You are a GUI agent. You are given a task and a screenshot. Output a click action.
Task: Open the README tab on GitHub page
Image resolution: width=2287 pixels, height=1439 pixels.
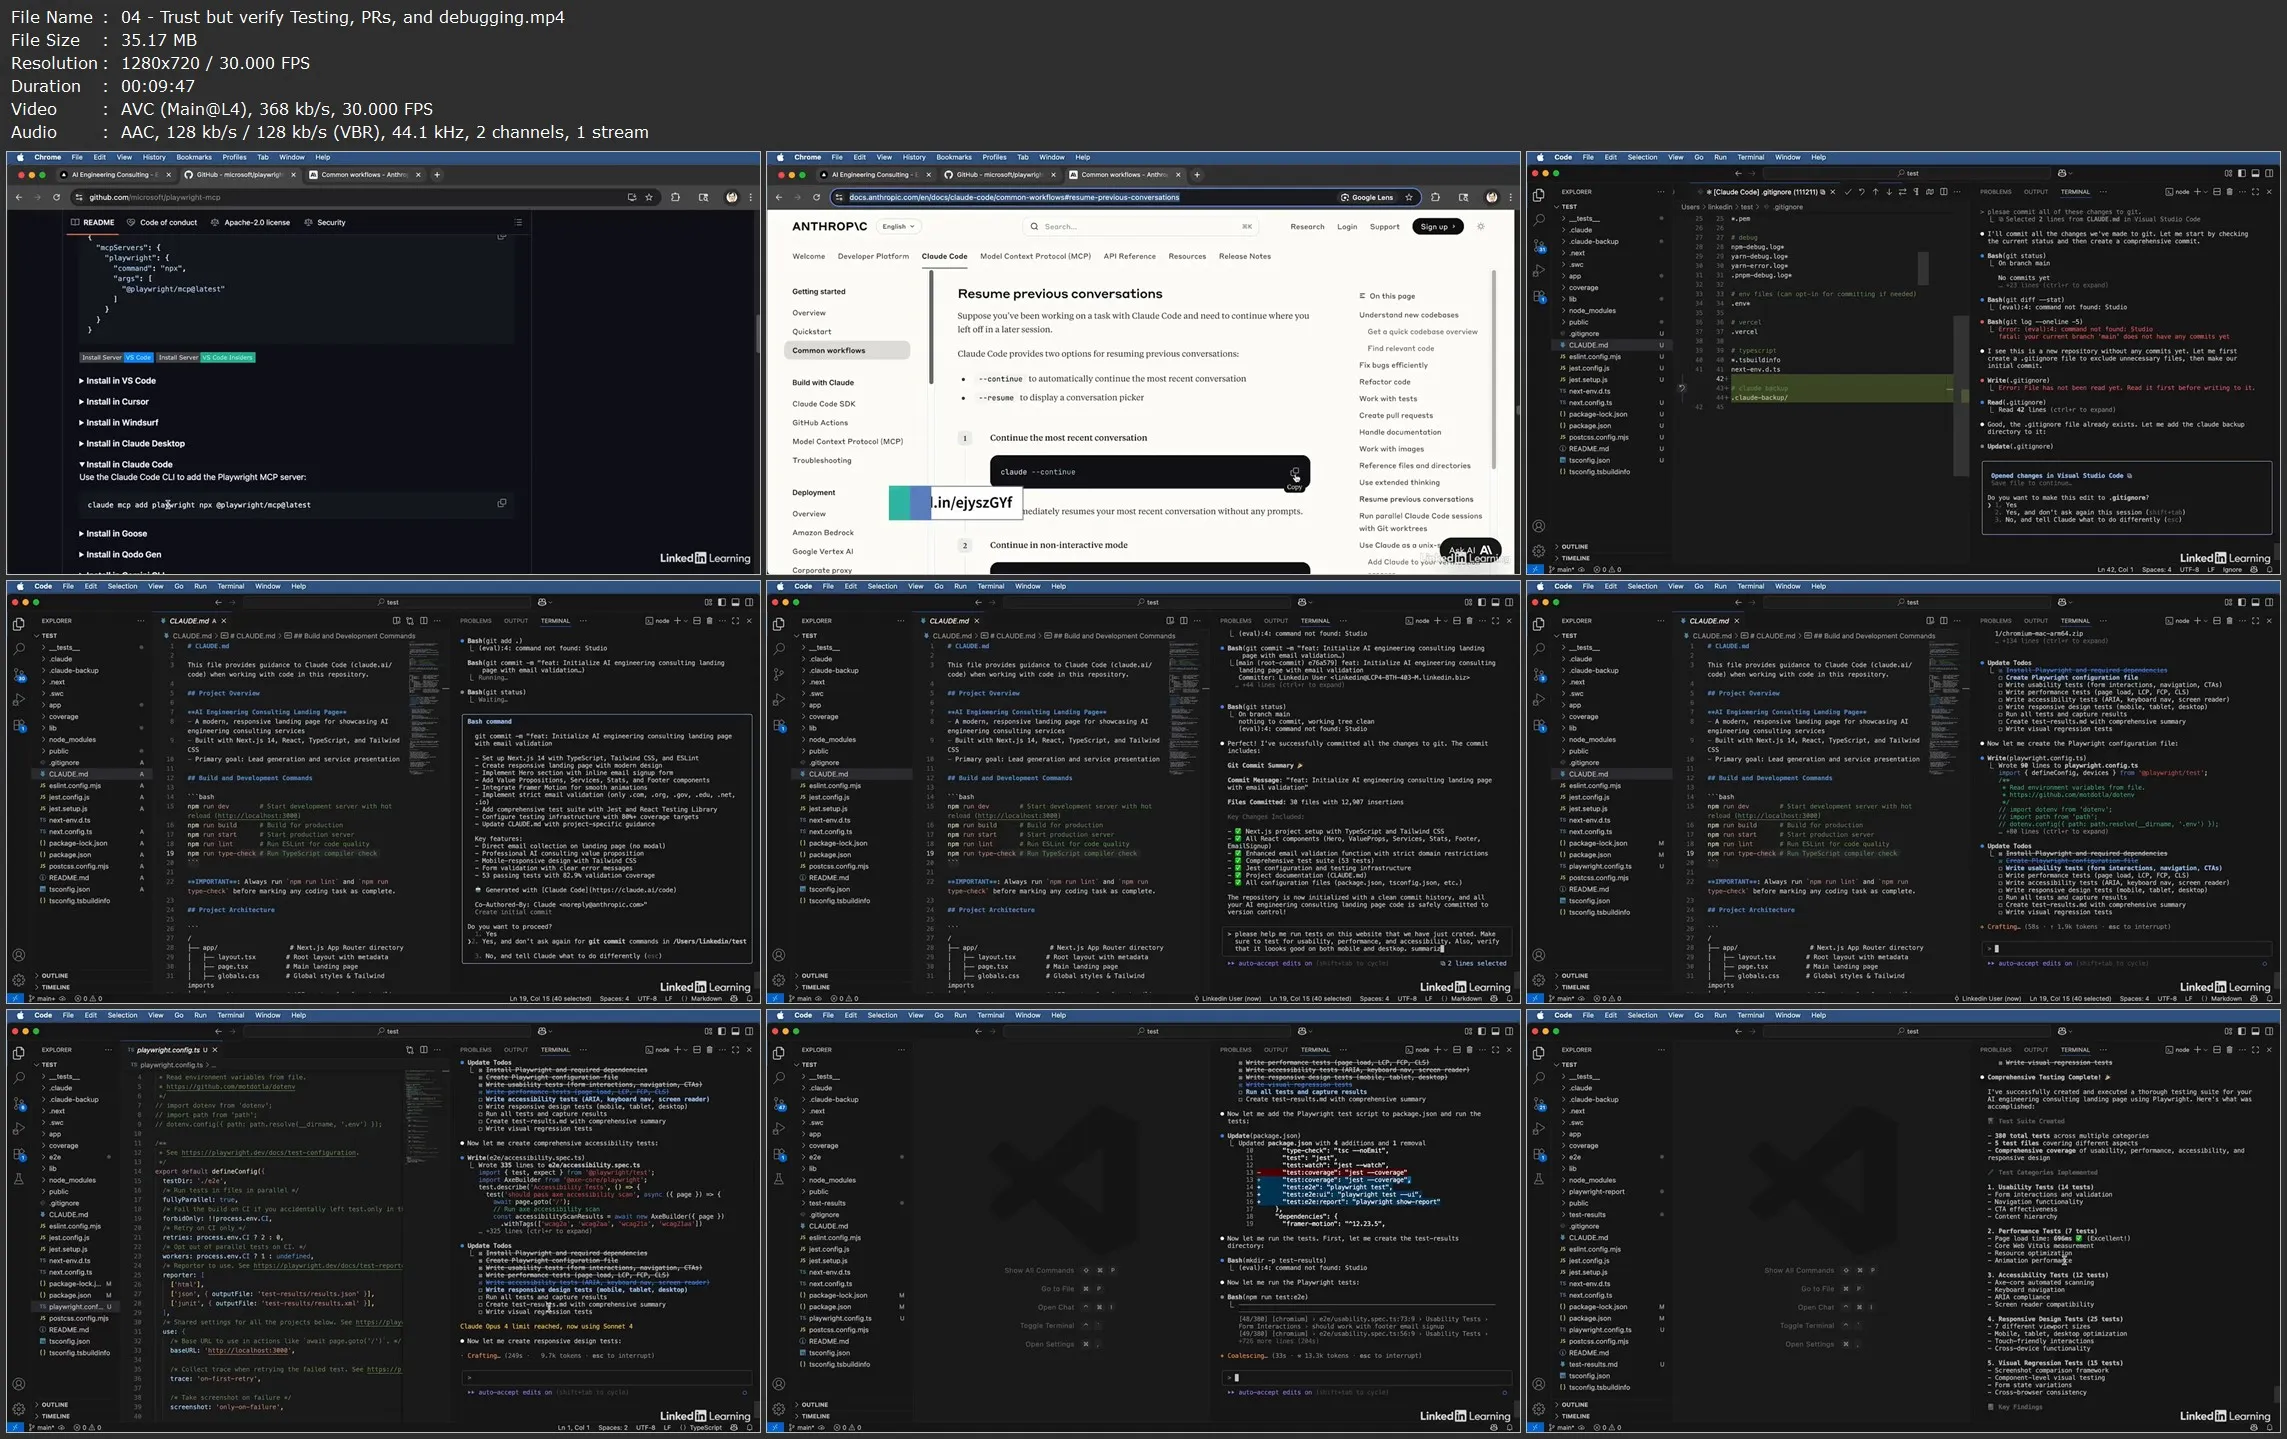click(x=93, y=222)
